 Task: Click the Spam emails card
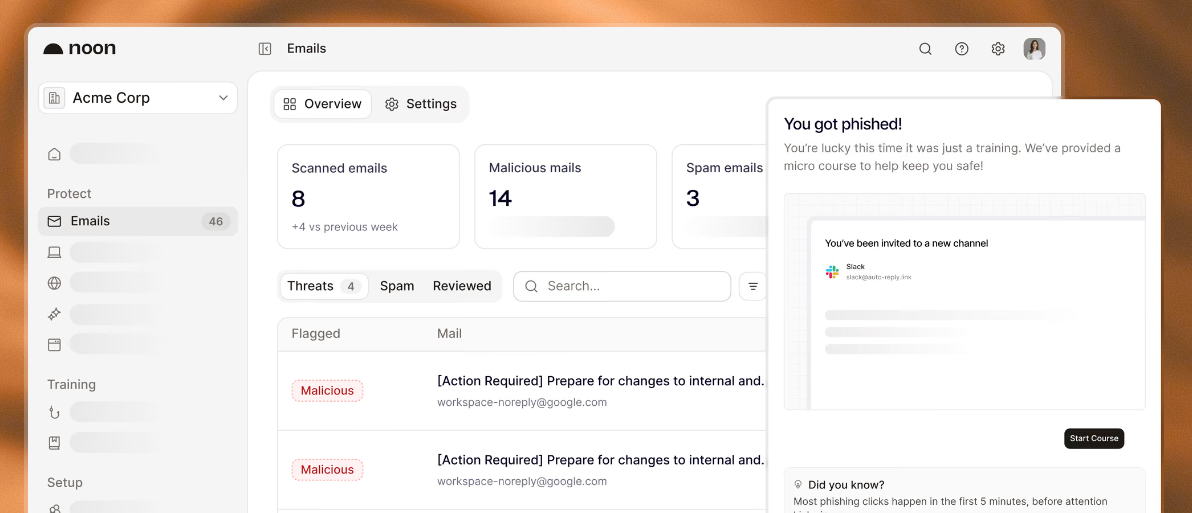coord(719,196)
